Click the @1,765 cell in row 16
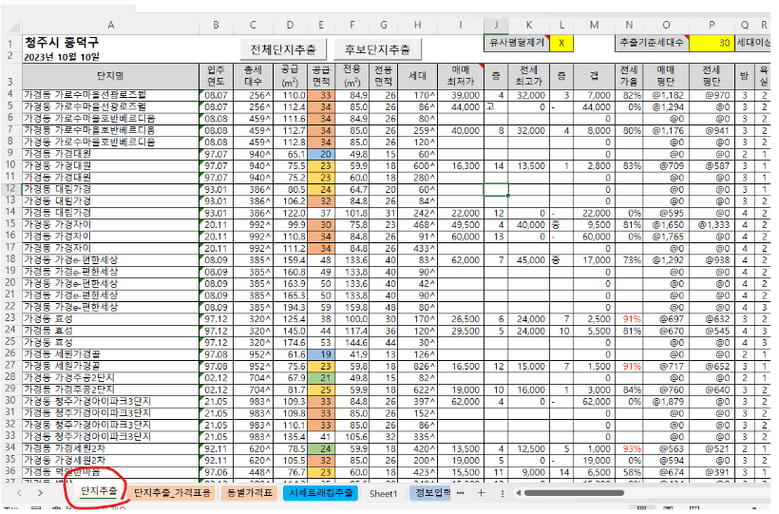779x514 pixels. (x=666, y=236)
